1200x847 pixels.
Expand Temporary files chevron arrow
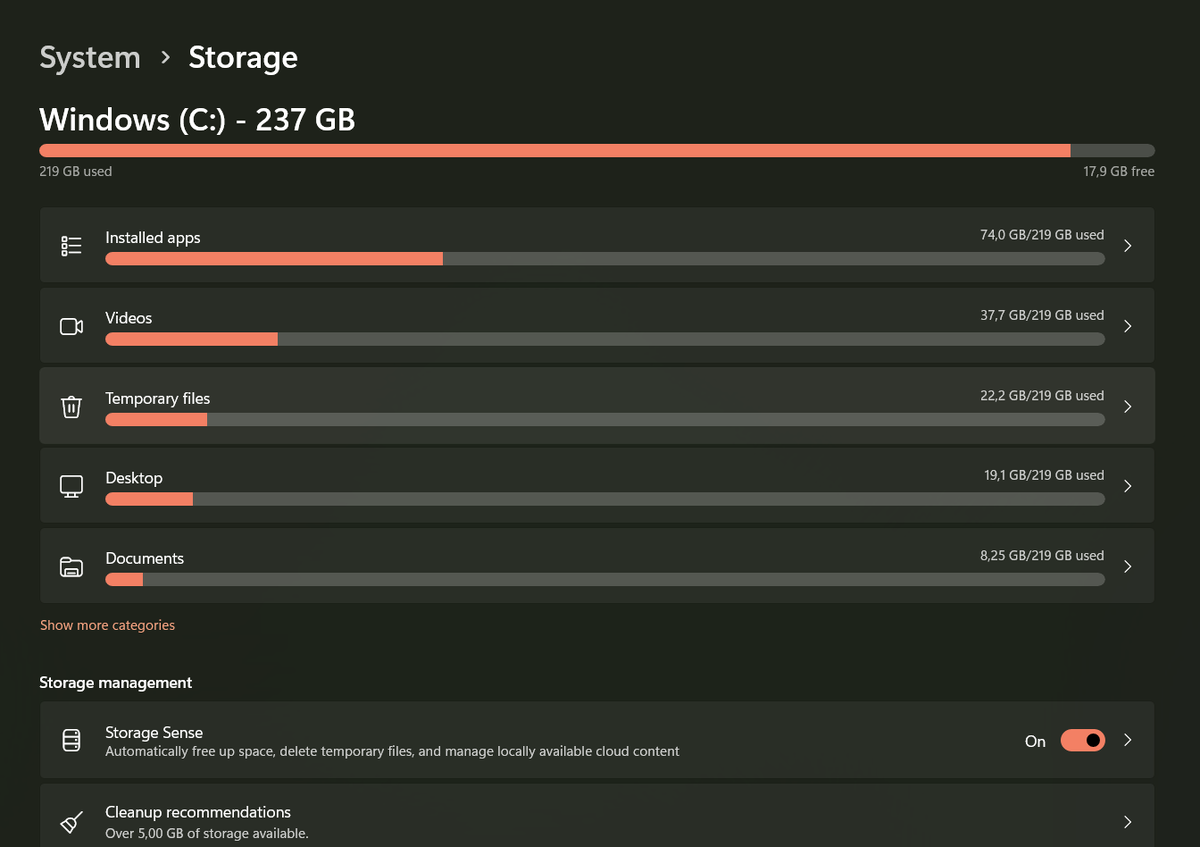[x=1127, y=407]
